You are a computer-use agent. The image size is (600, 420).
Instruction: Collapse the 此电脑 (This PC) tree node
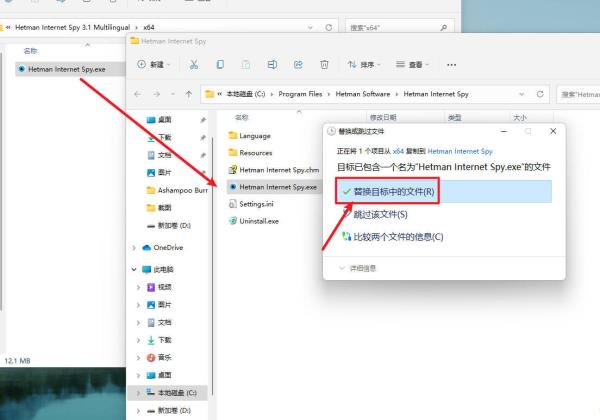coord(135,269)
